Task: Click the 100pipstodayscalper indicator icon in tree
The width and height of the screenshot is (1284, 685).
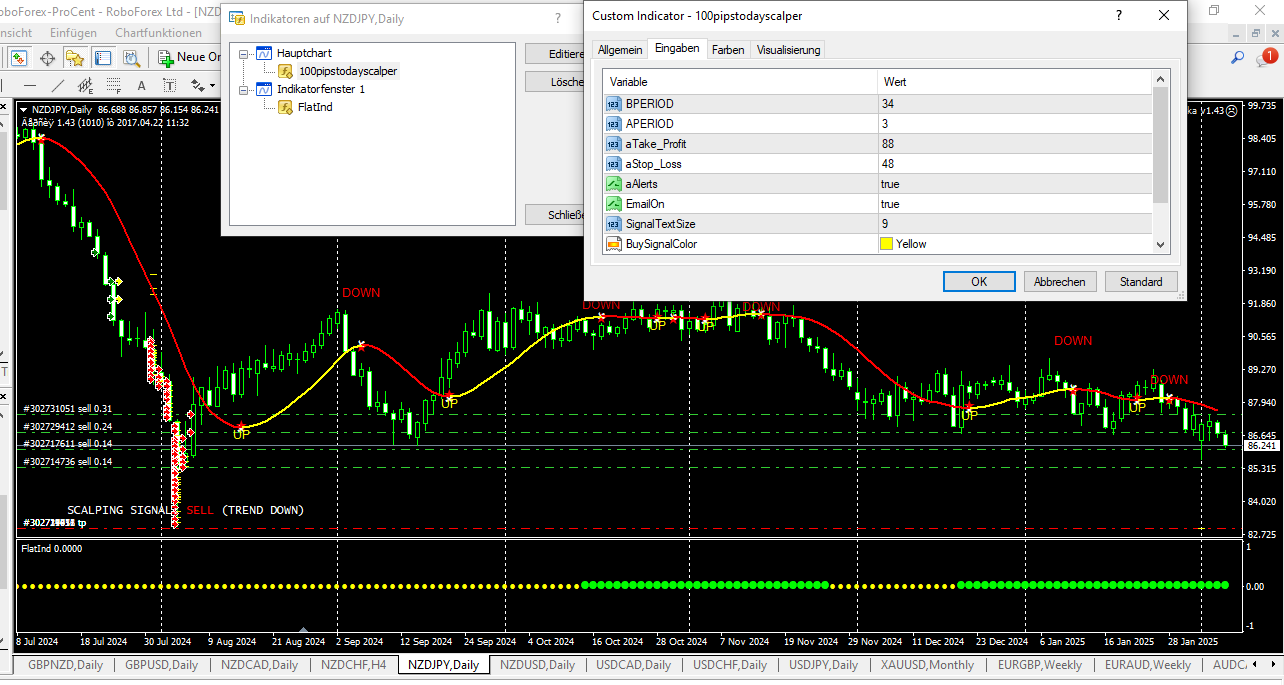Action: (286, 71)
